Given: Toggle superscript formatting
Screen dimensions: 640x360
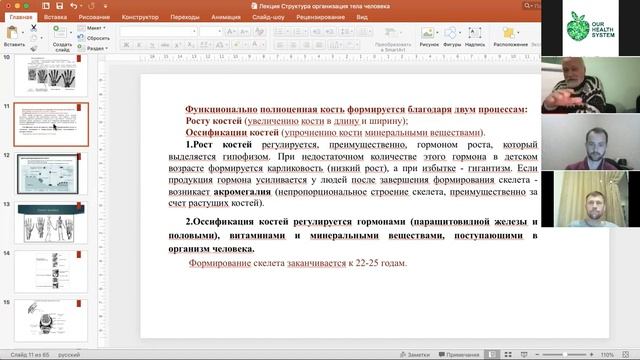Looking at the screenshot, I should pyautogui.click(x=178, y=44).
